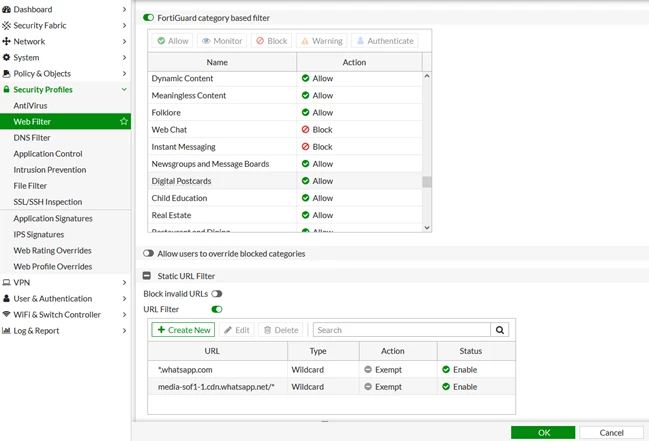
Task: Click the Dashboard gauge icon in sidebar
Action: point(6,9)
